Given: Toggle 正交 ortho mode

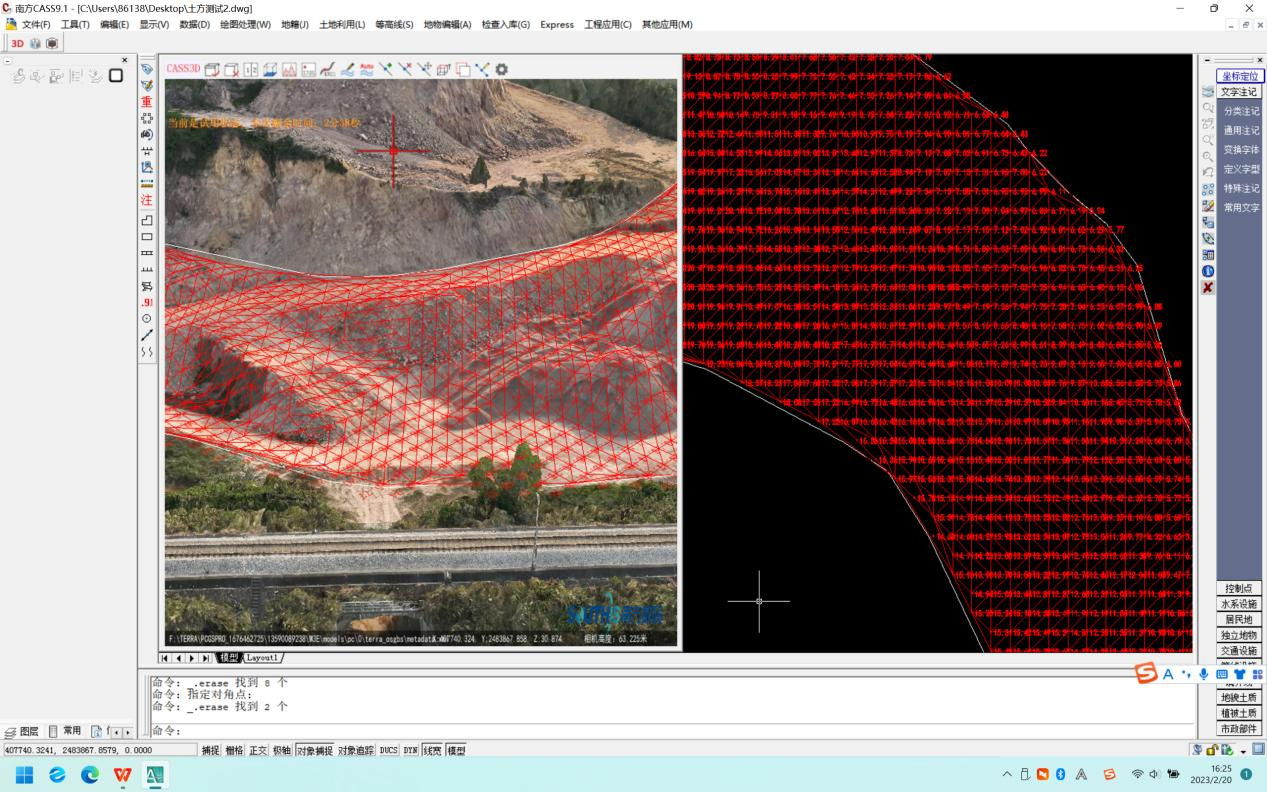Looking at the screenshot, I should [x=258, y=750].
